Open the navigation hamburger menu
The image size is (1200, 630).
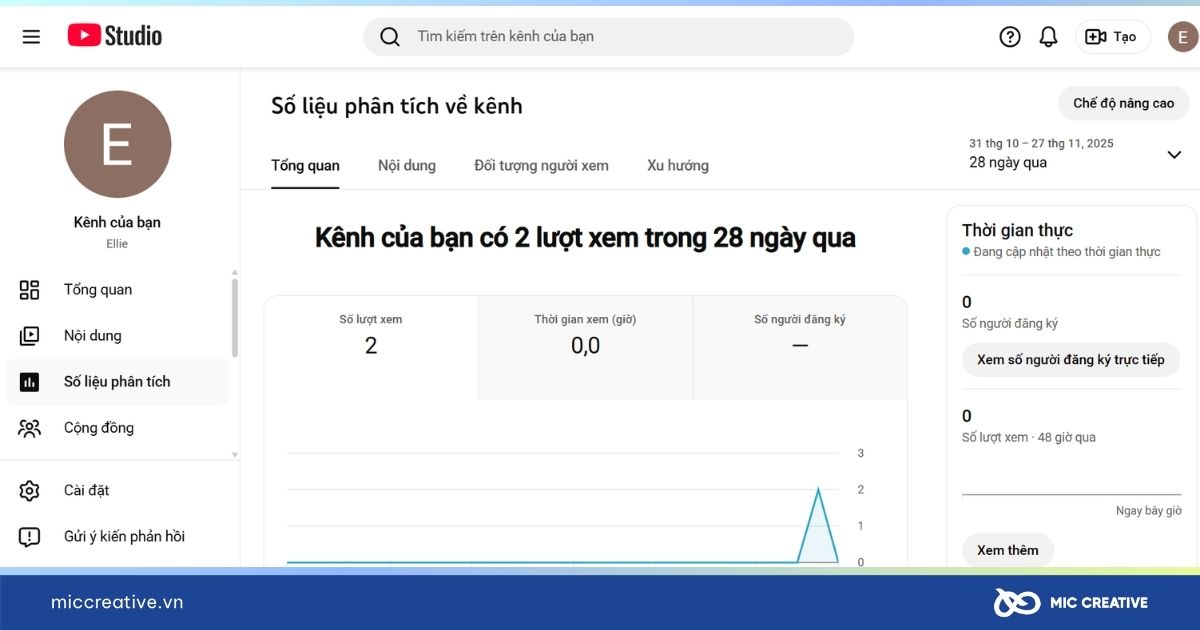(31, 35)
